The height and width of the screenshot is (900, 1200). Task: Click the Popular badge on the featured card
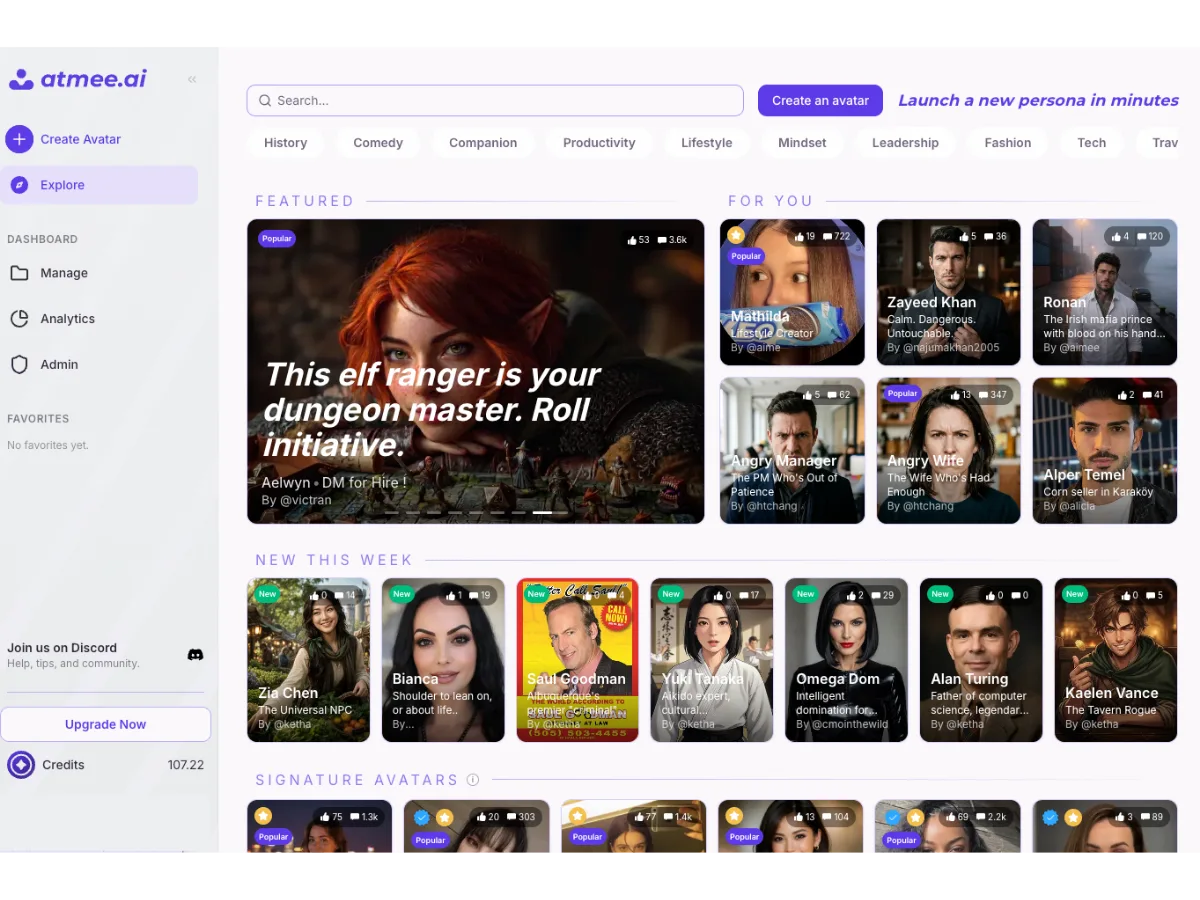pyautogui.click(x=277, y=239)
